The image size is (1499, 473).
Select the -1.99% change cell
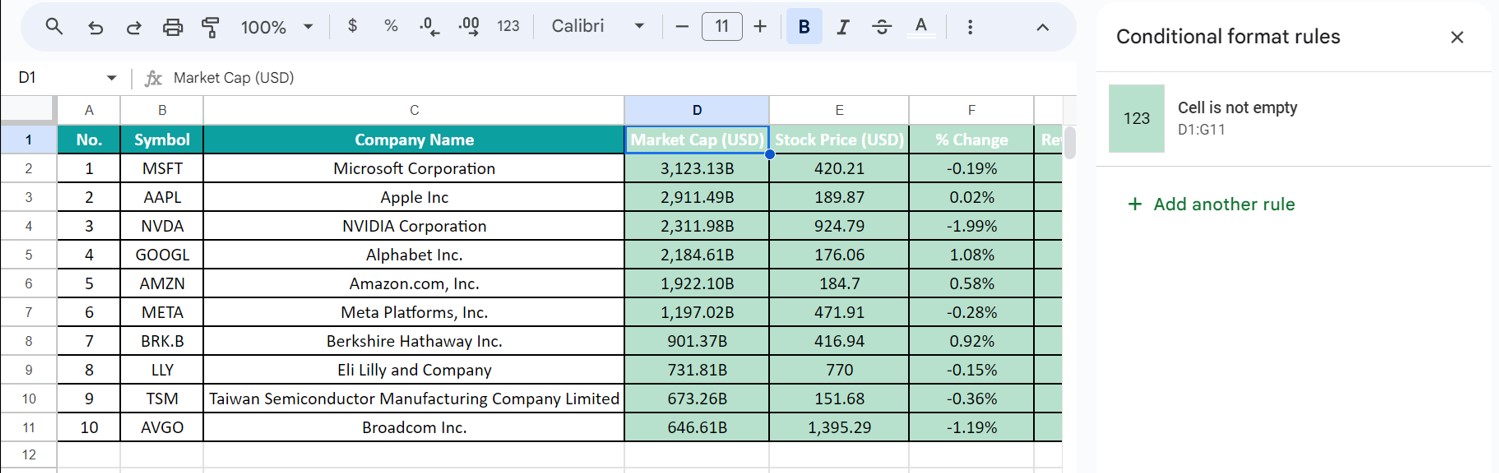click(971, 226)
